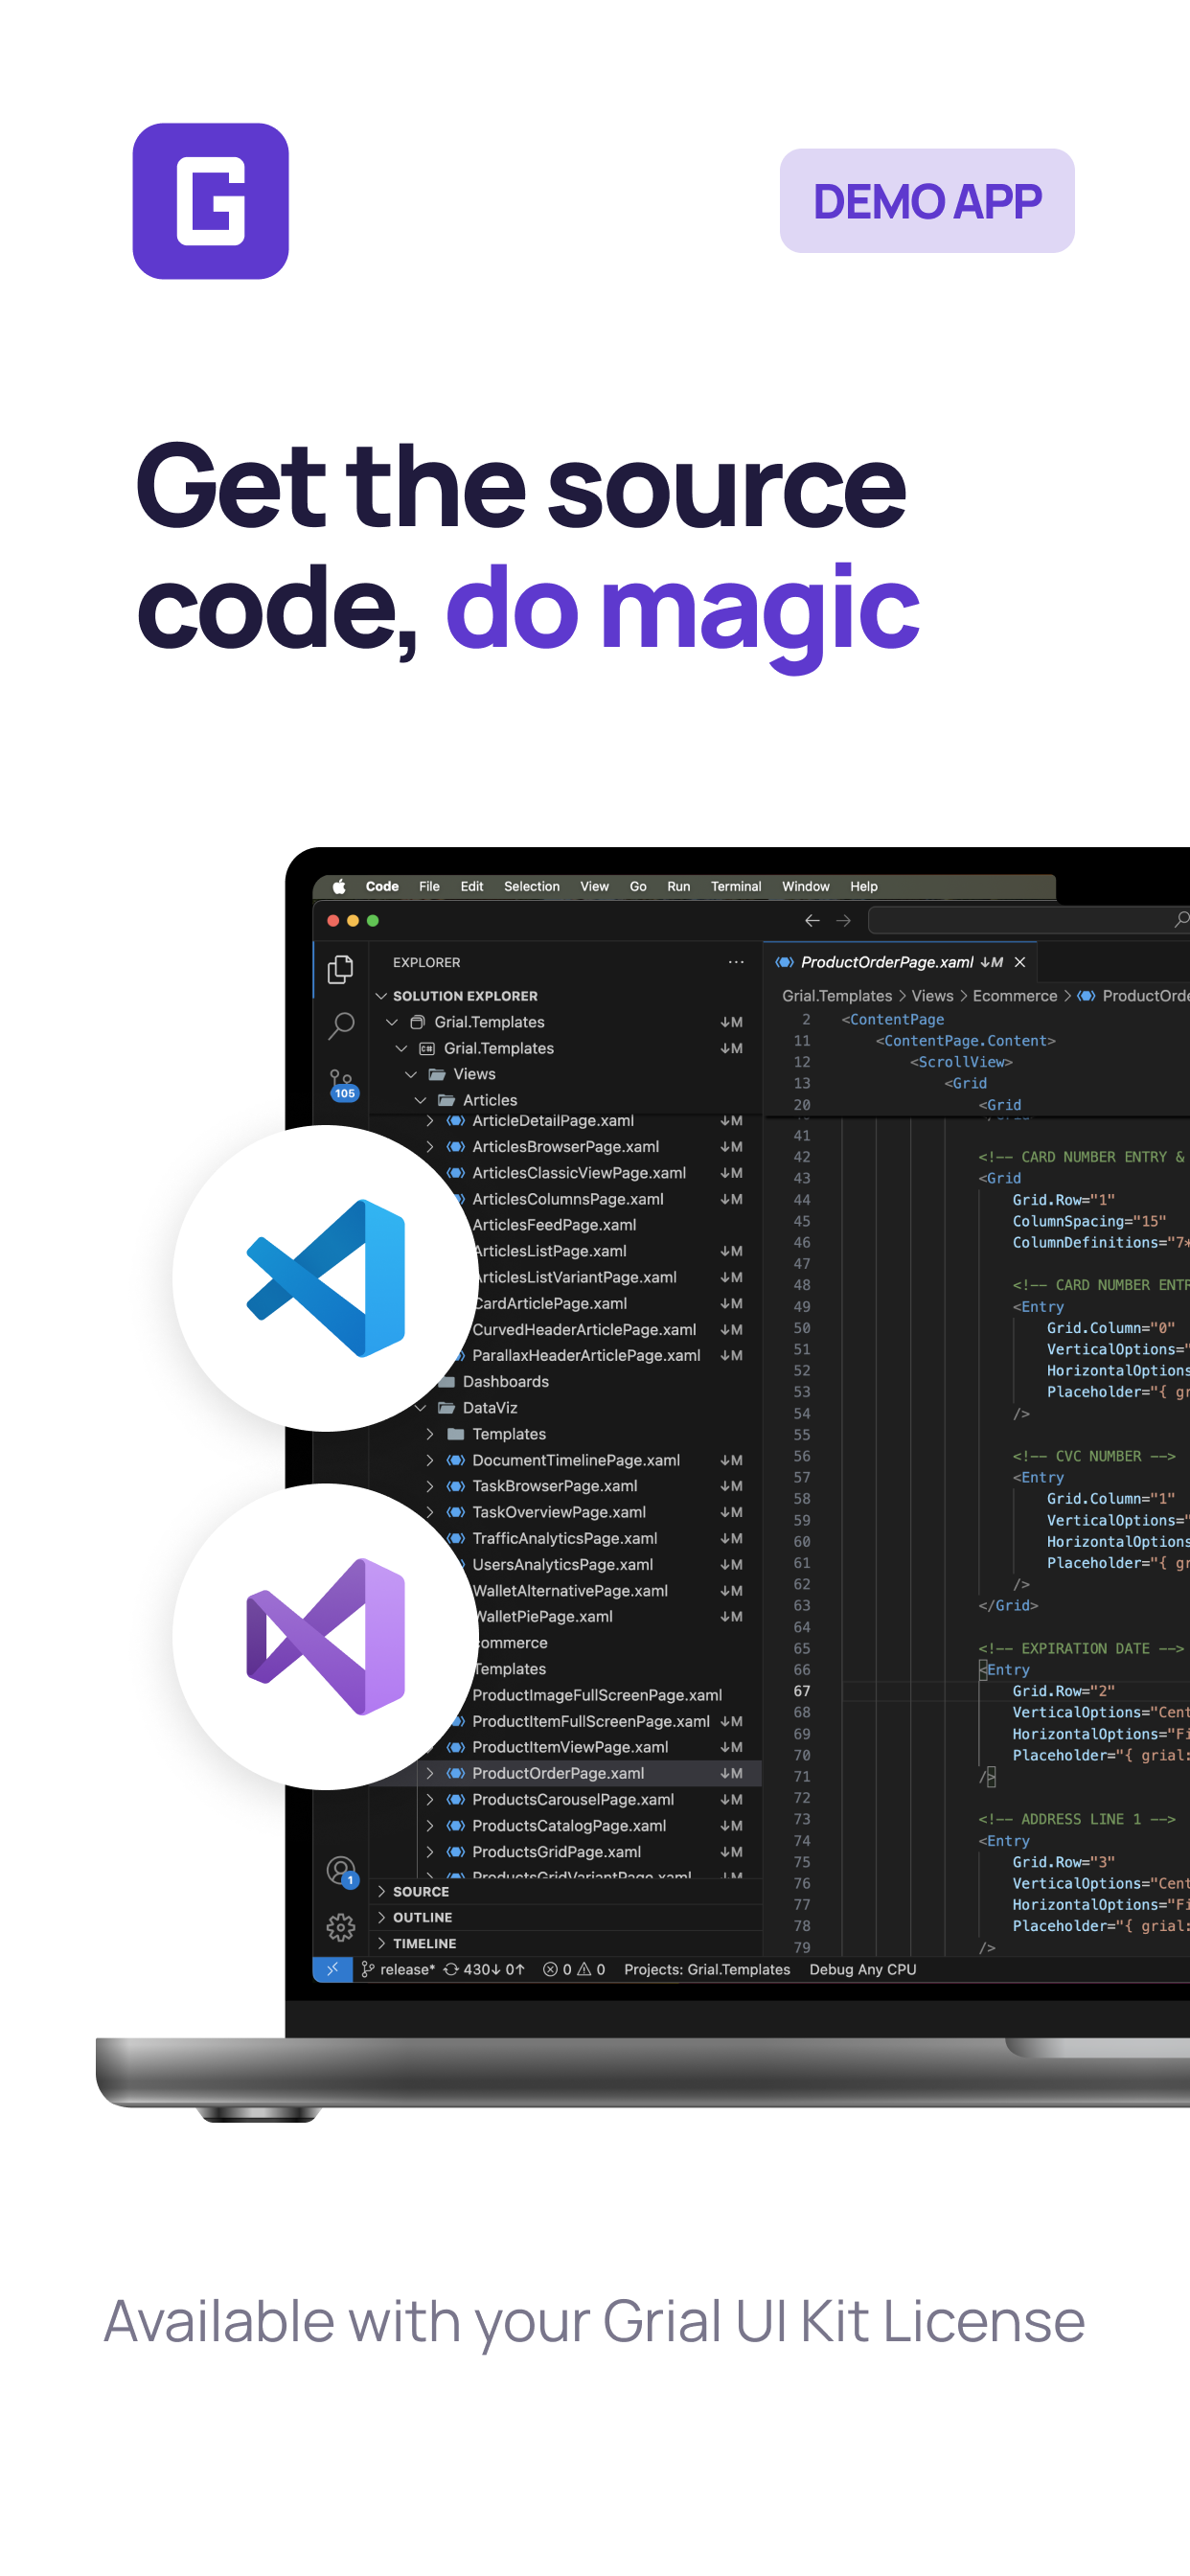The height and width of the screenshot is (2576, 1190).
Task: Open TrafficAnalyticsPage.xaml file
Action: click(x=565, y=1538)
